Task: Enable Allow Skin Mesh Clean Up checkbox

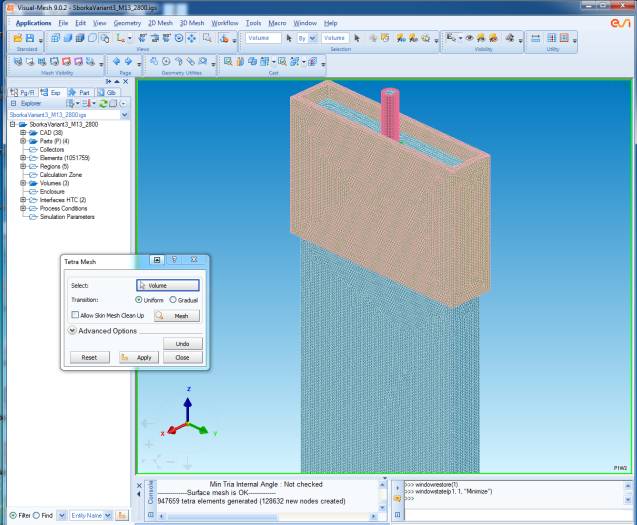Action: click(x=75, y=315)
